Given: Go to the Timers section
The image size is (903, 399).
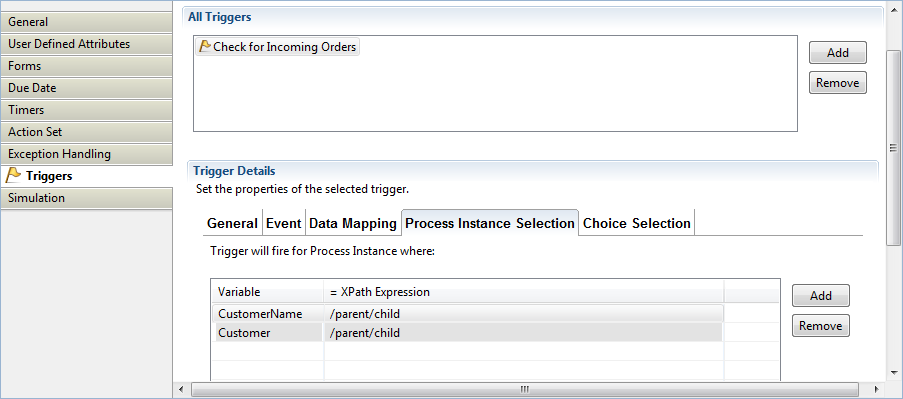Looking at the screenshot, I should pos(86,110).
